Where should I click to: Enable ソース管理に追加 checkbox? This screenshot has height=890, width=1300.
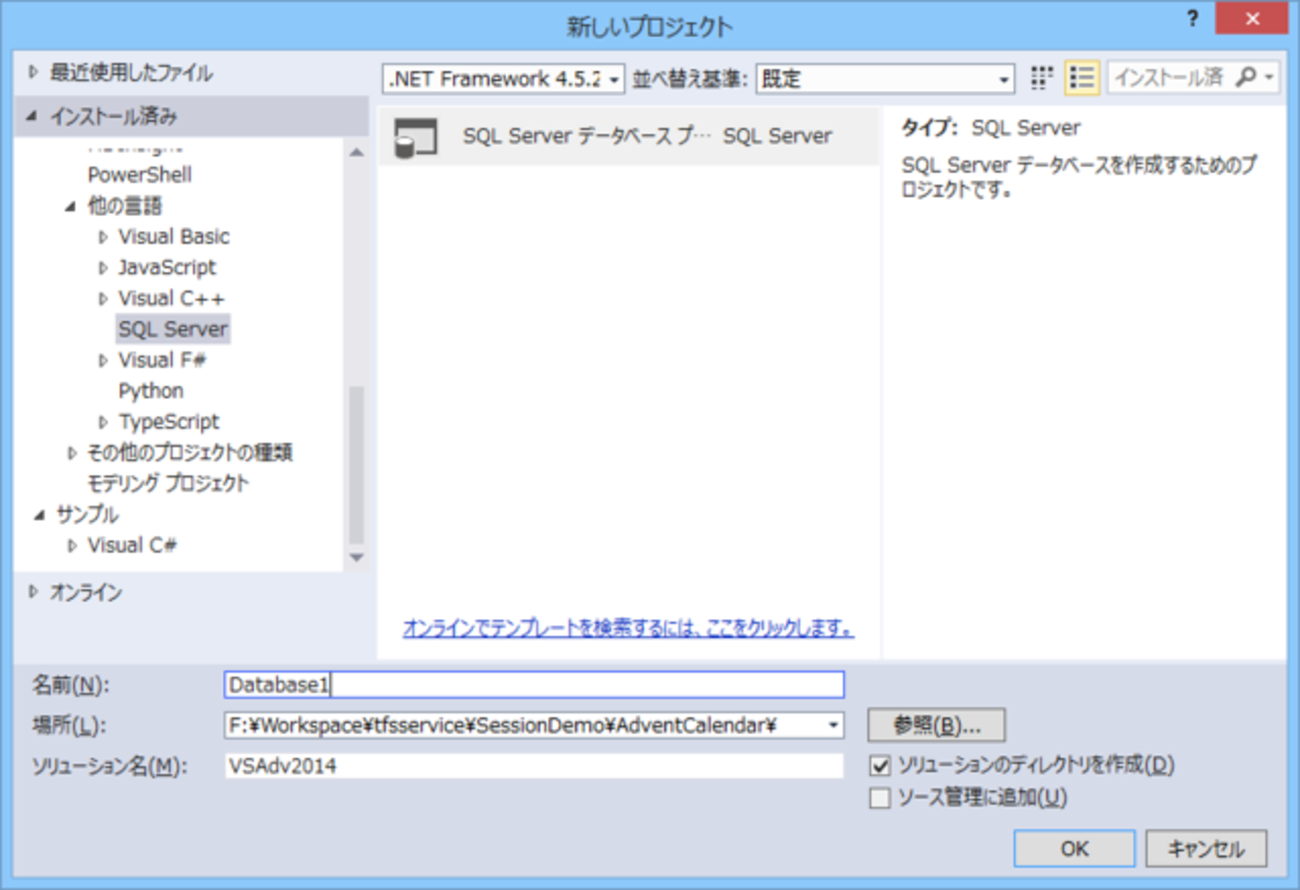point(880,797)
